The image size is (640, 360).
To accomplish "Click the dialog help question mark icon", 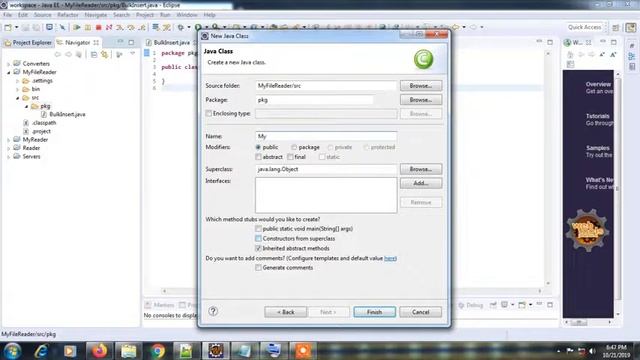I will coord(213,311).
